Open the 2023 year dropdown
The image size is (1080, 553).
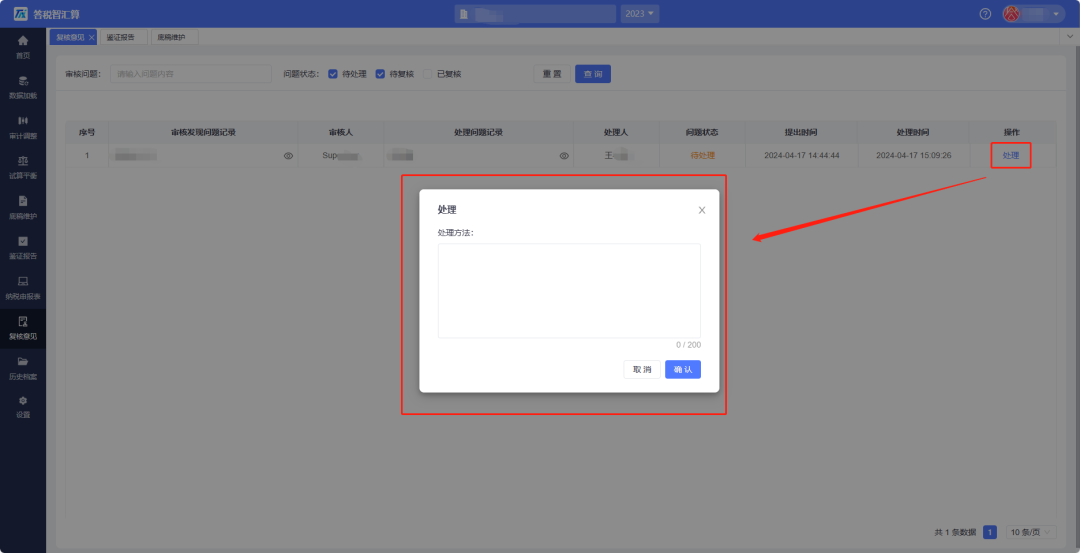[640, 14]
